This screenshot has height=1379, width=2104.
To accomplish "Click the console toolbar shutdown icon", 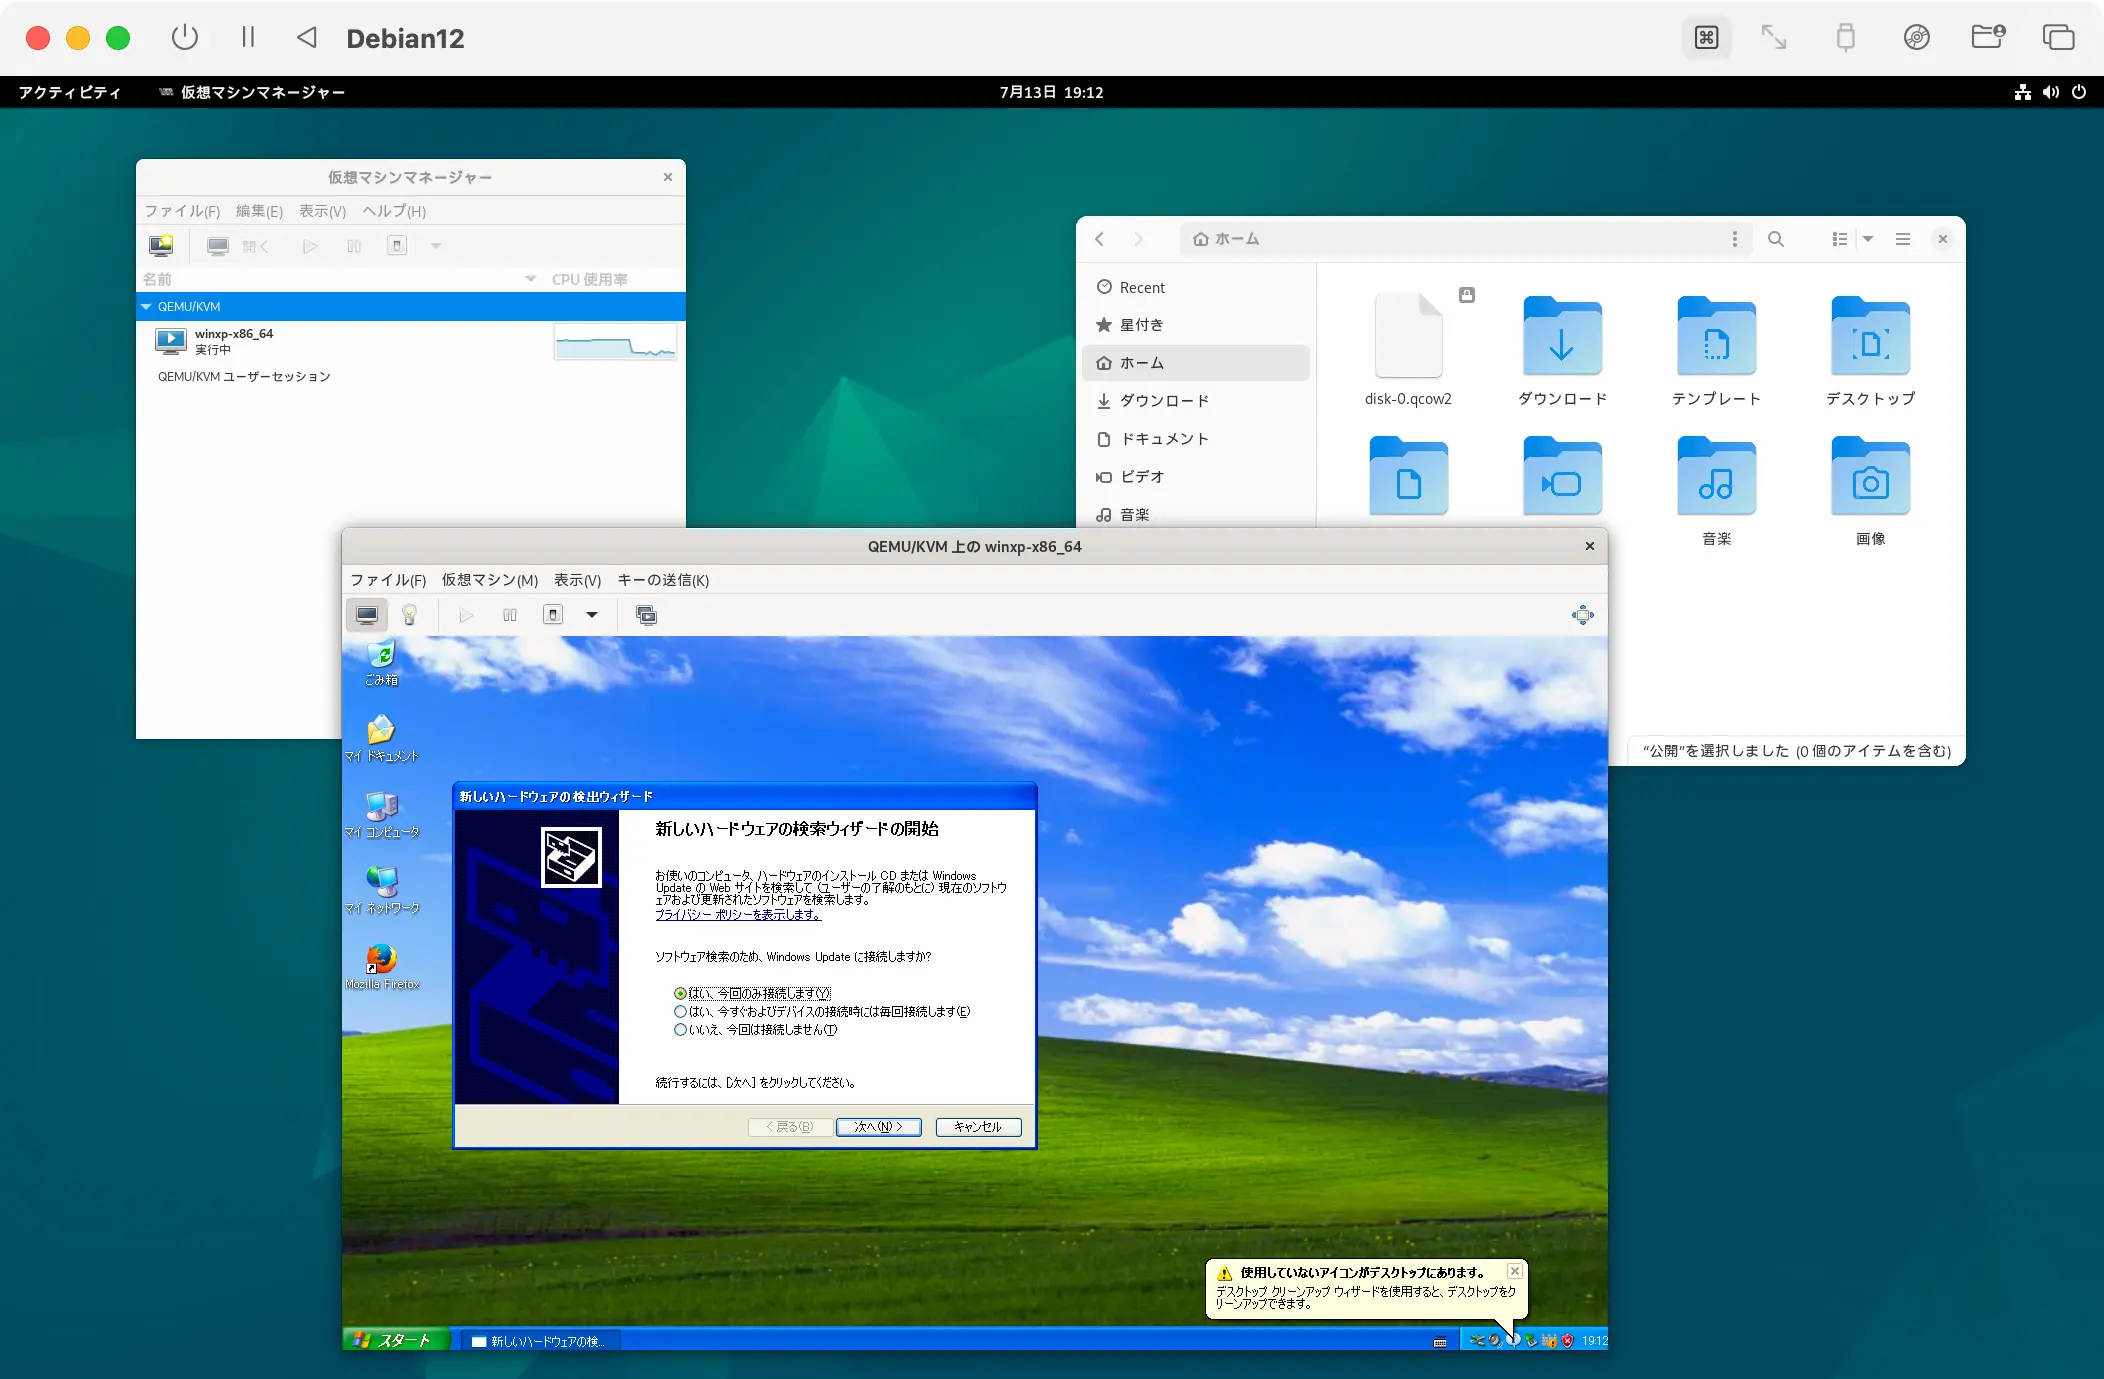I will (x=553, y=615).
